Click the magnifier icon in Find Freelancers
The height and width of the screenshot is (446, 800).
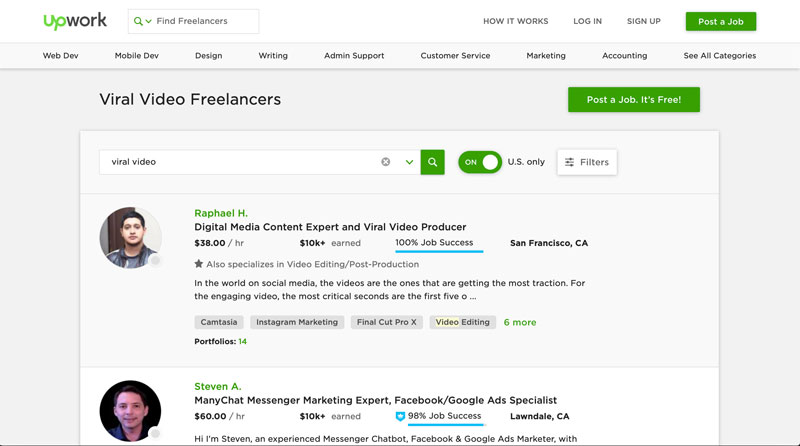click(138, 21)
